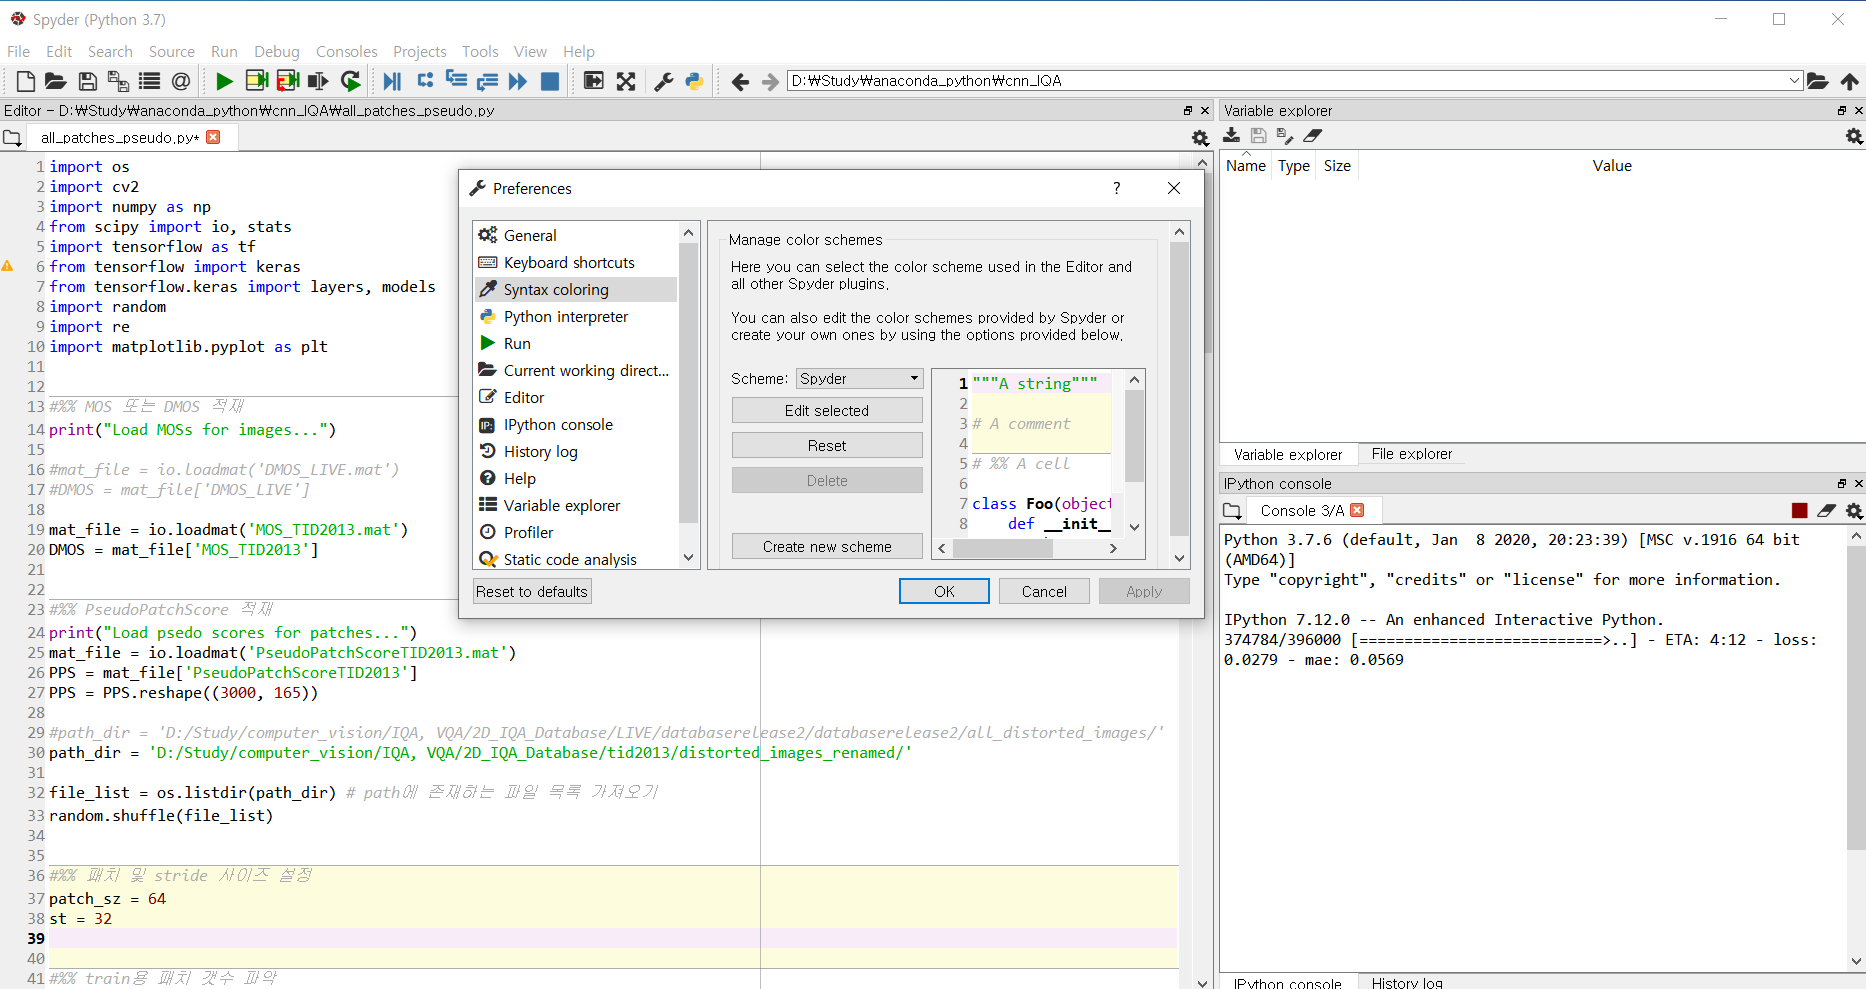Open the editor file-list browse-tabs button

click(12, 137)
